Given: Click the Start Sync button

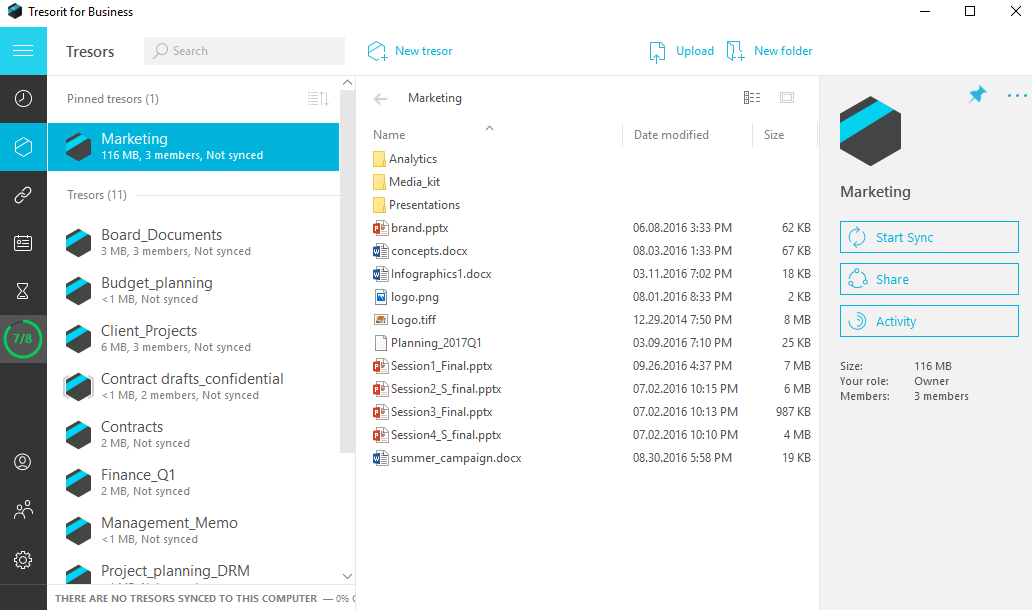Looking at the screenshot, I should [929, 237].
